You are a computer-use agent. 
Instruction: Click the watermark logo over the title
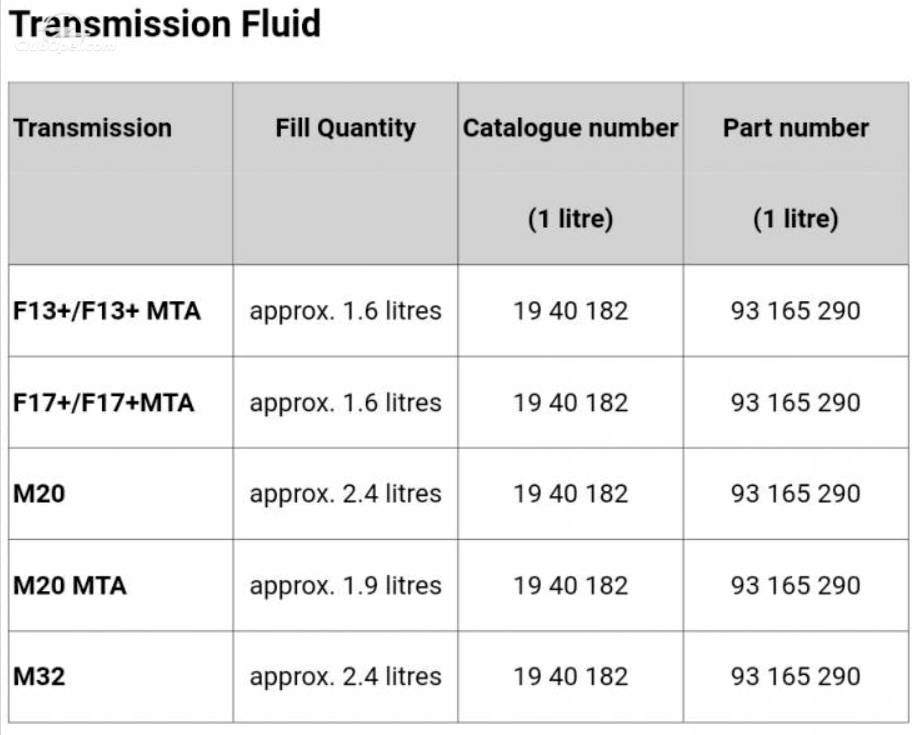[x=64, y=34]
